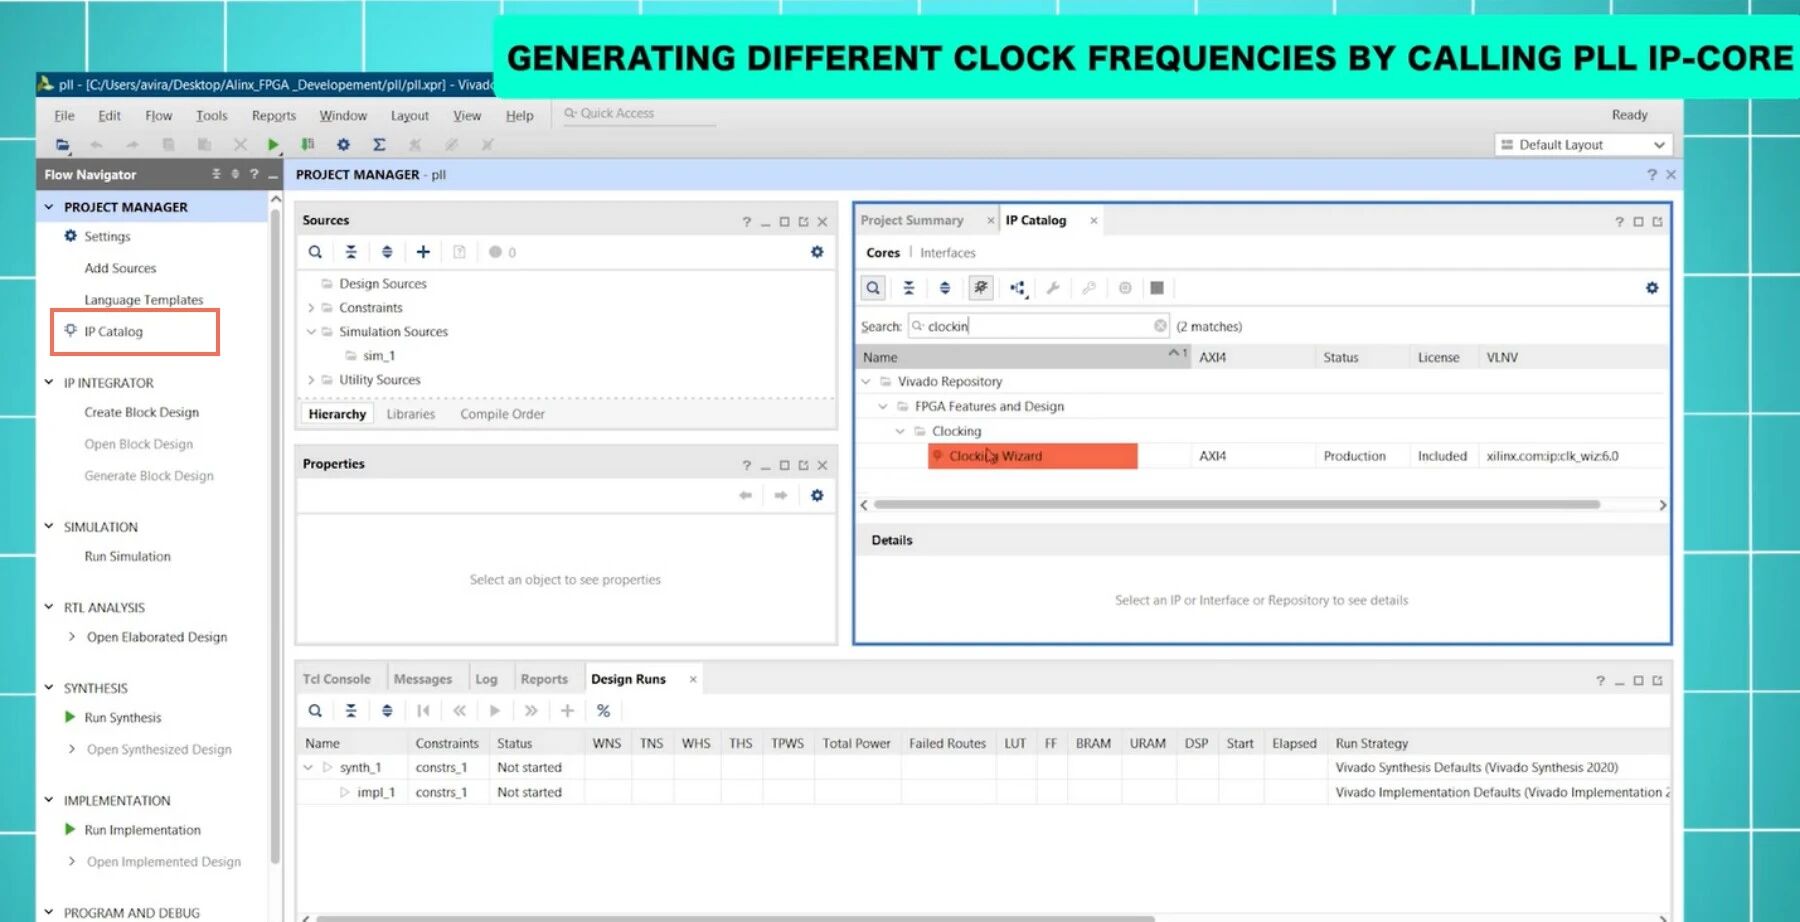This screenshot has width=1800, height=922.
Task: Open the Tools menu
Action: coord(211,116)
